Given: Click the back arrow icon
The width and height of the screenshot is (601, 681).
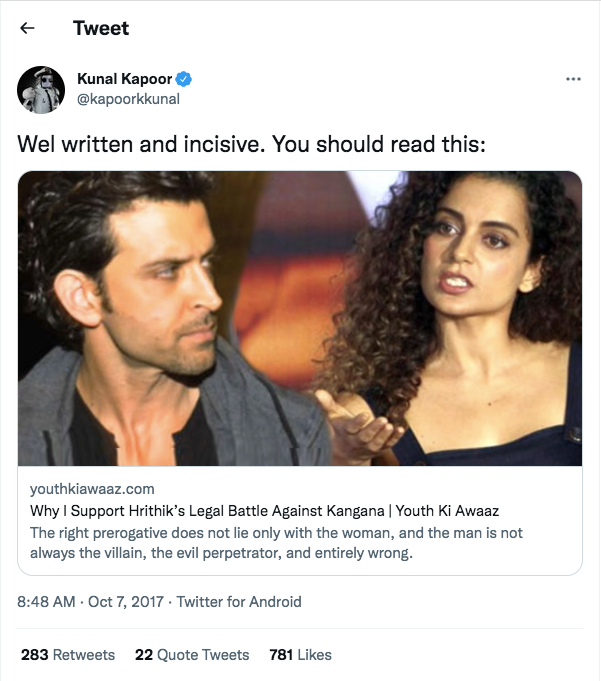Looking at the screenshot, I should point(27,28).
